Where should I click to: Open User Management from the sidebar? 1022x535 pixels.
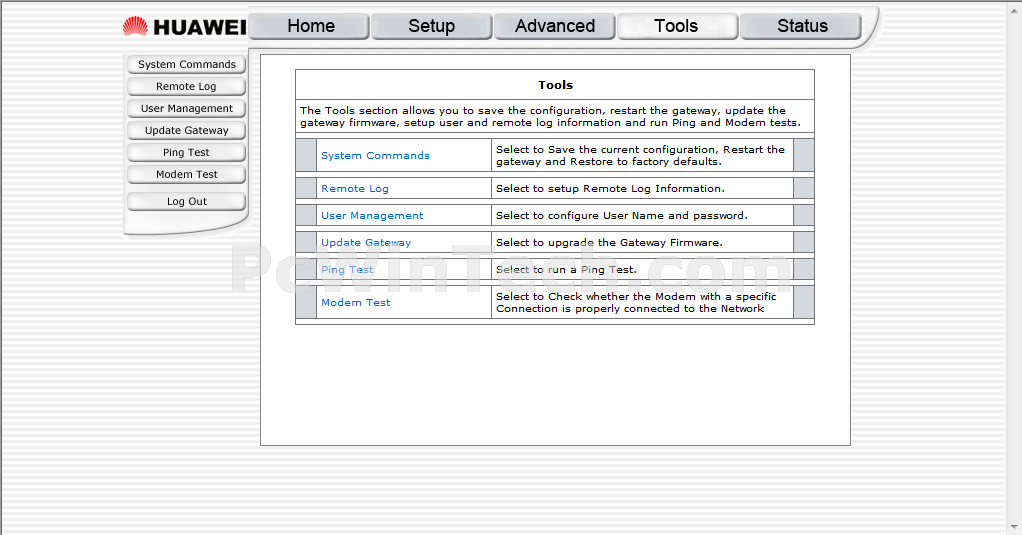click(186, 109)
